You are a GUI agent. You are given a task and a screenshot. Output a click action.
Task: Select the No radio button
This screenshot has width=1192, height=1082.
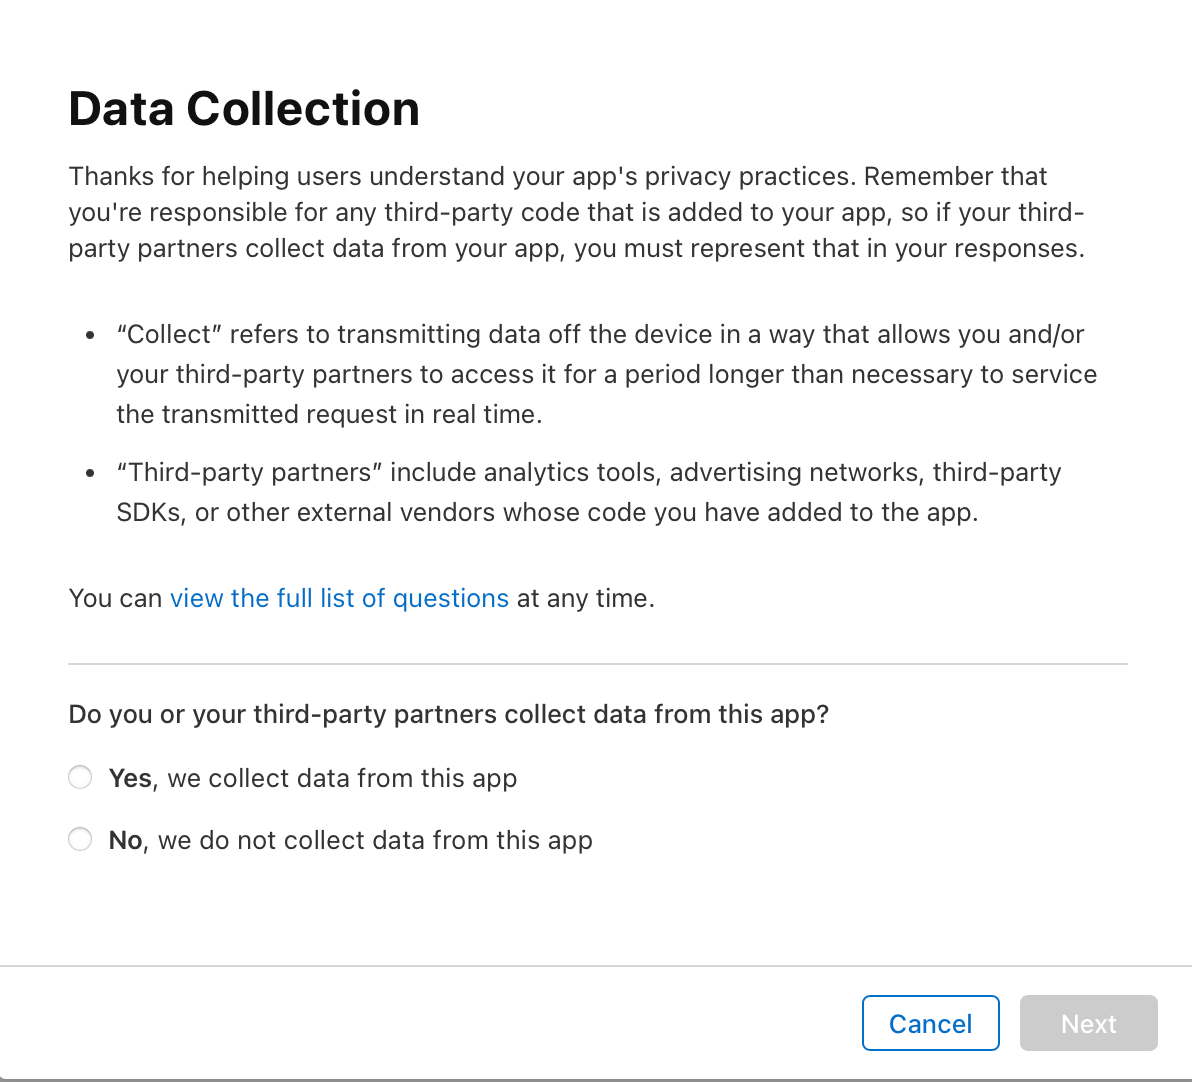coord(80,840)
